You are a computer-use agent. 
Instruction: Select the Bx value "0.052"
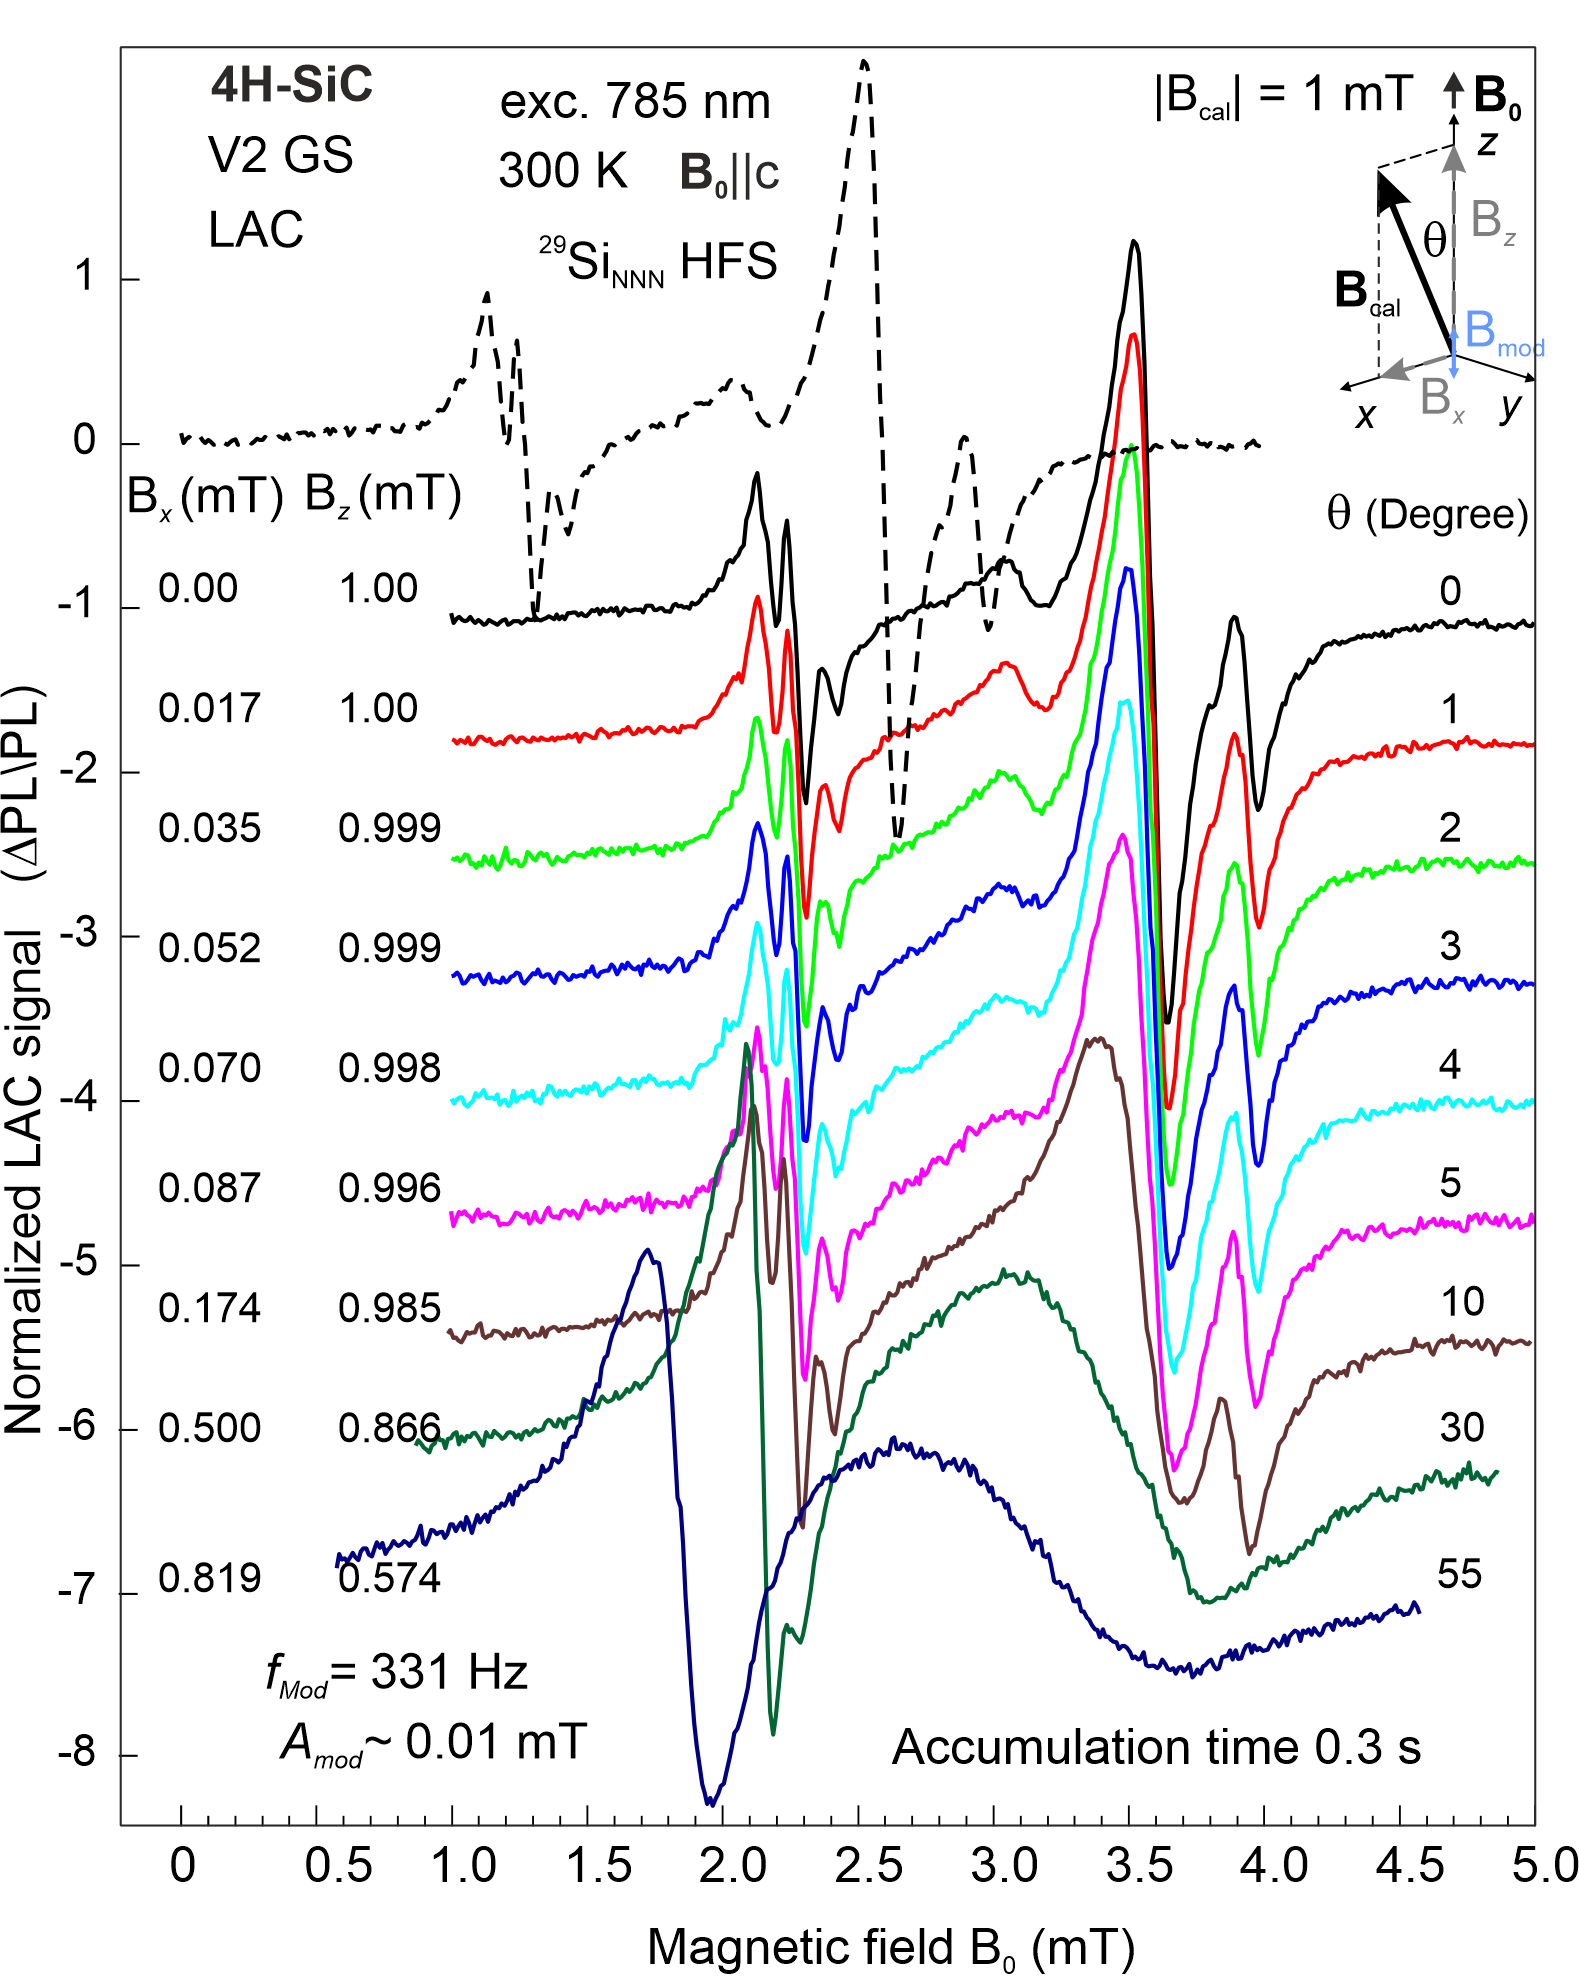209,949
